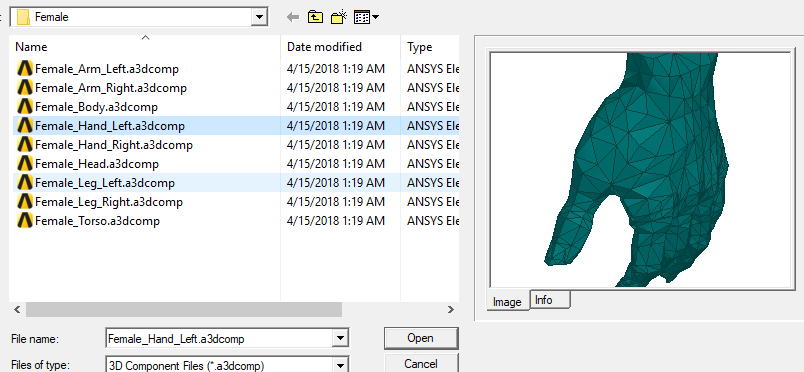Select Female_Arm_Left.a3dcomp file
The image size is (804, 372).
[x=107, y=69]
